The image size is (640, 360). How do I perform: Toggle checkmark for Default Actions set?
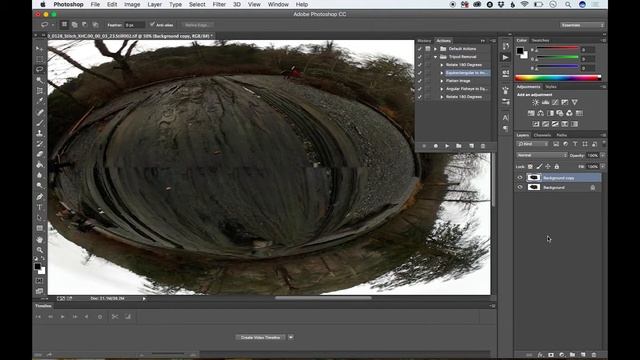tap(420, 49)
